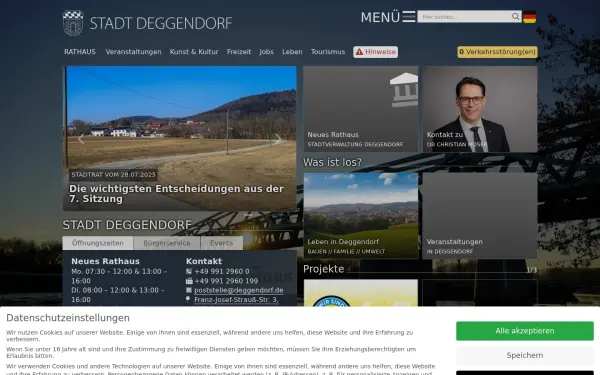Screen dimensions: 600x375
Task: Open Leben menu item
Action: click(292, 52)
